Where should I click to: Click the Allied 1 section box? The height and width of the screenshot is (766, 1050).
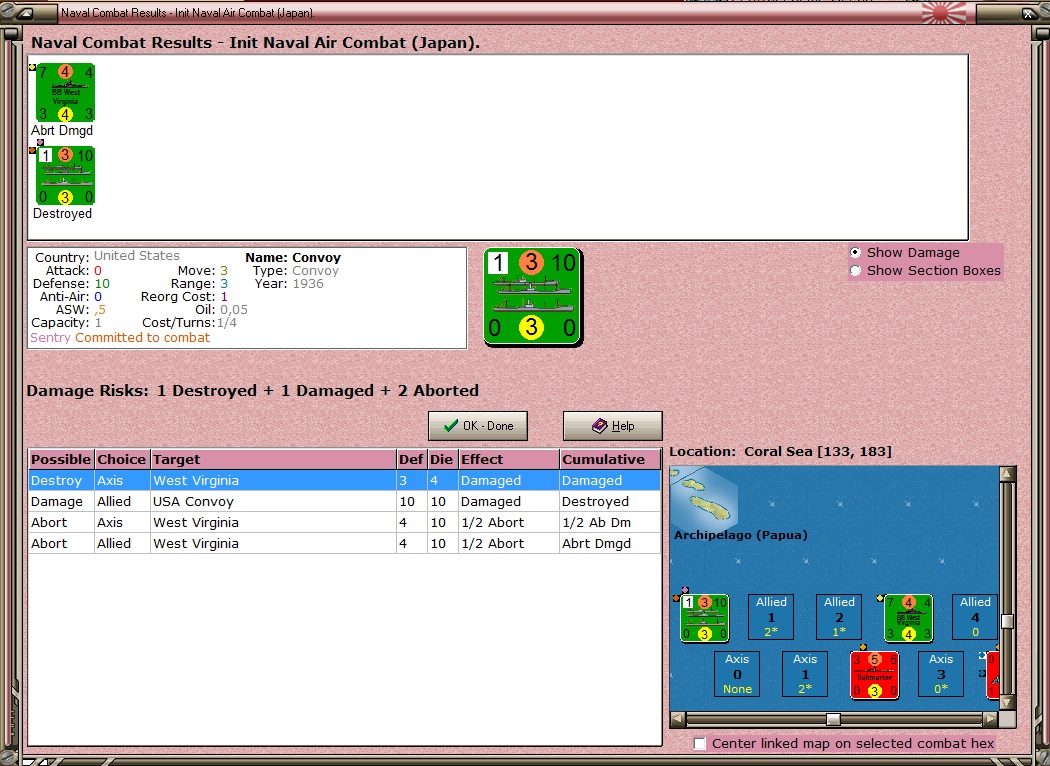click(771, 617)
